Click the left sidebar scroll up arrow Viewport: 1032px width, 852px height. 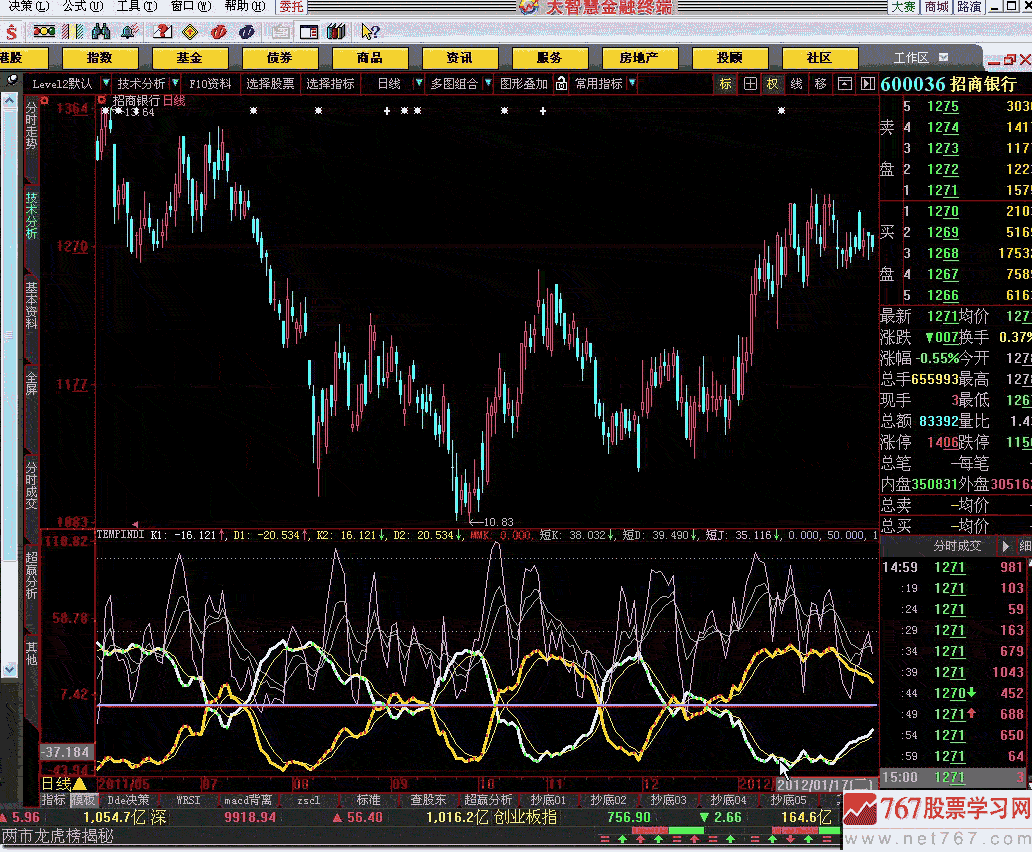tap(9, 101)
